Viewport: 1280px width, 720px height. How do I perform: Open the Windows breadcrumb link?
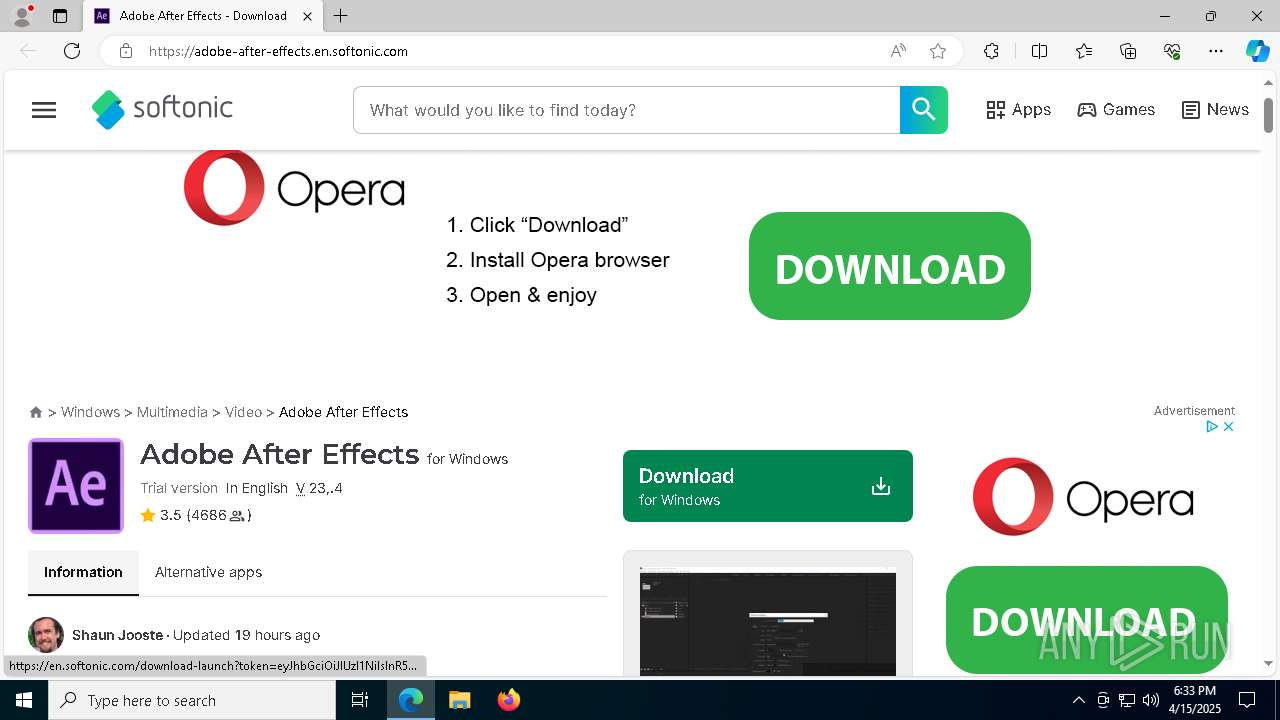90,412
